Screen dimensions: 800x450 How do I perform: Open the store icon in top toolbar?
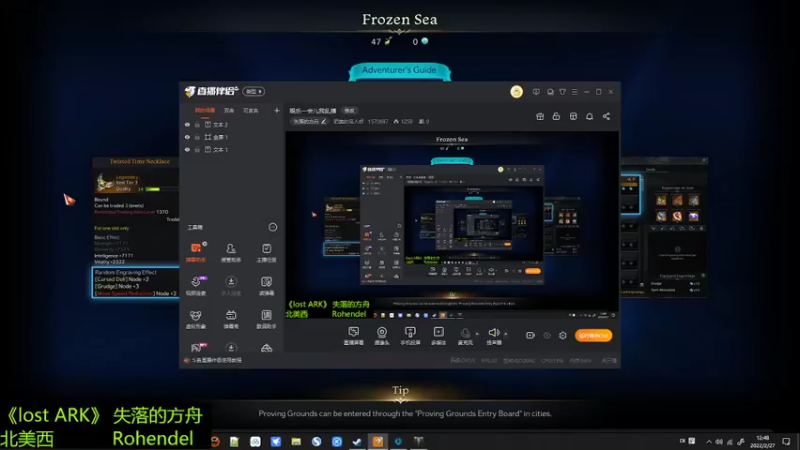[x=573, y=116]
